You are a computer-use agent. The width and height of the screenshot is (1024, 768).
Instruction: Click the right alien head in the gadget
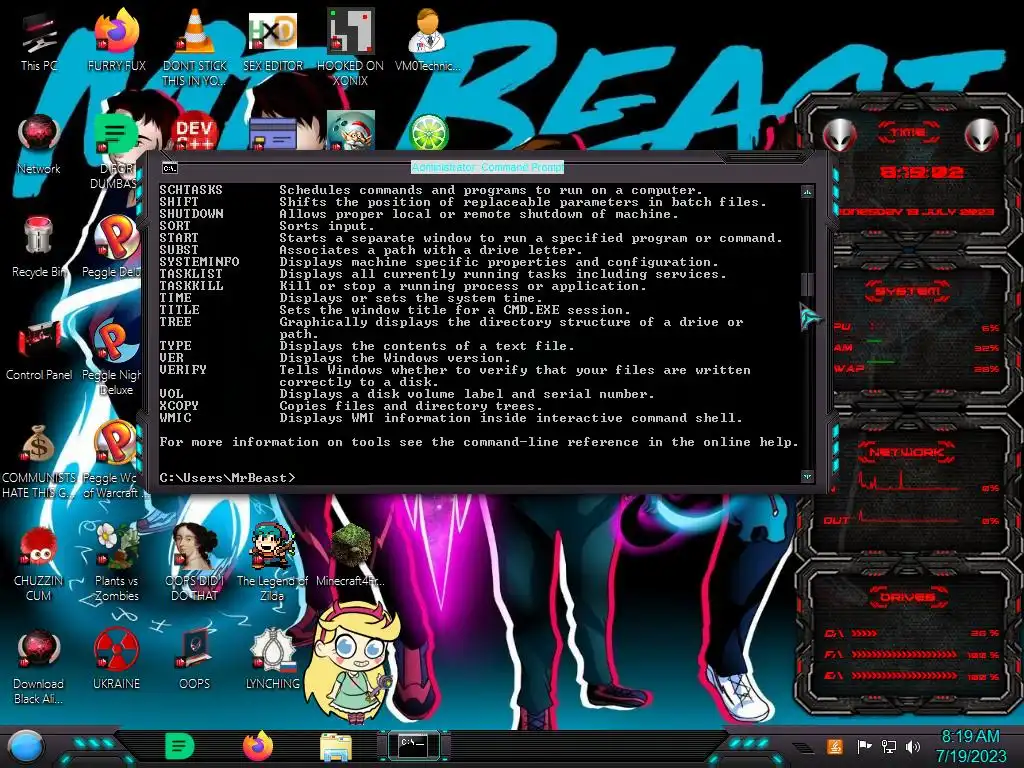982,135
